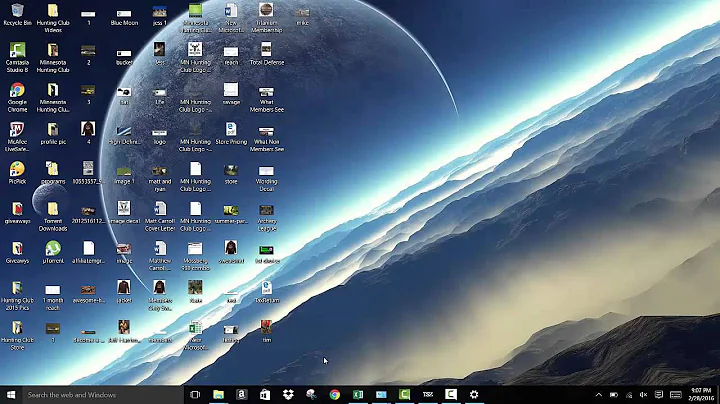Open the Hunting Club Videos folder
The width and height of the screenshot is (720, 404).
(x=53, y=18)
